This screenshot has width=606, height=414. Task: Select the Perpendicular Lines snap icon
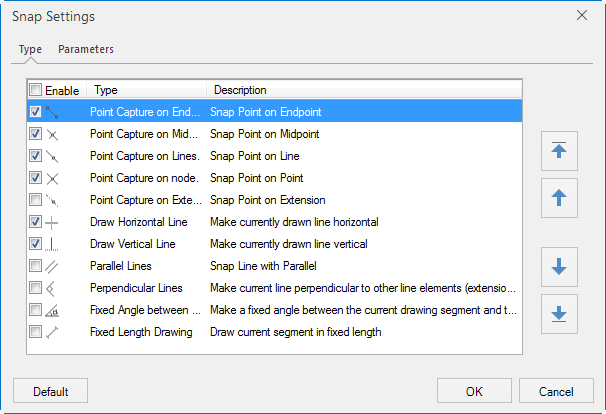pyautogui.click(x=52, y=288)
